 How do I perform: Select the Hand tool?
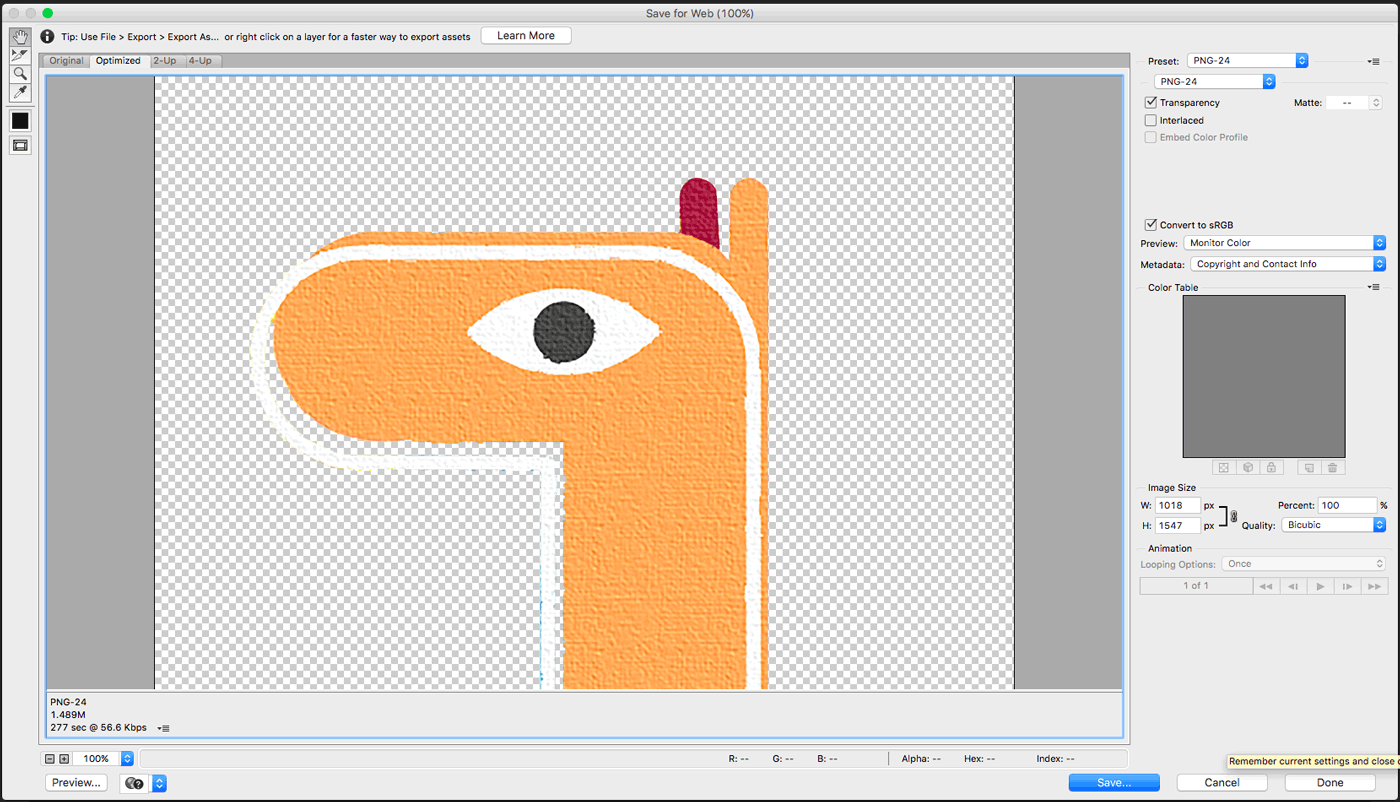20,37
